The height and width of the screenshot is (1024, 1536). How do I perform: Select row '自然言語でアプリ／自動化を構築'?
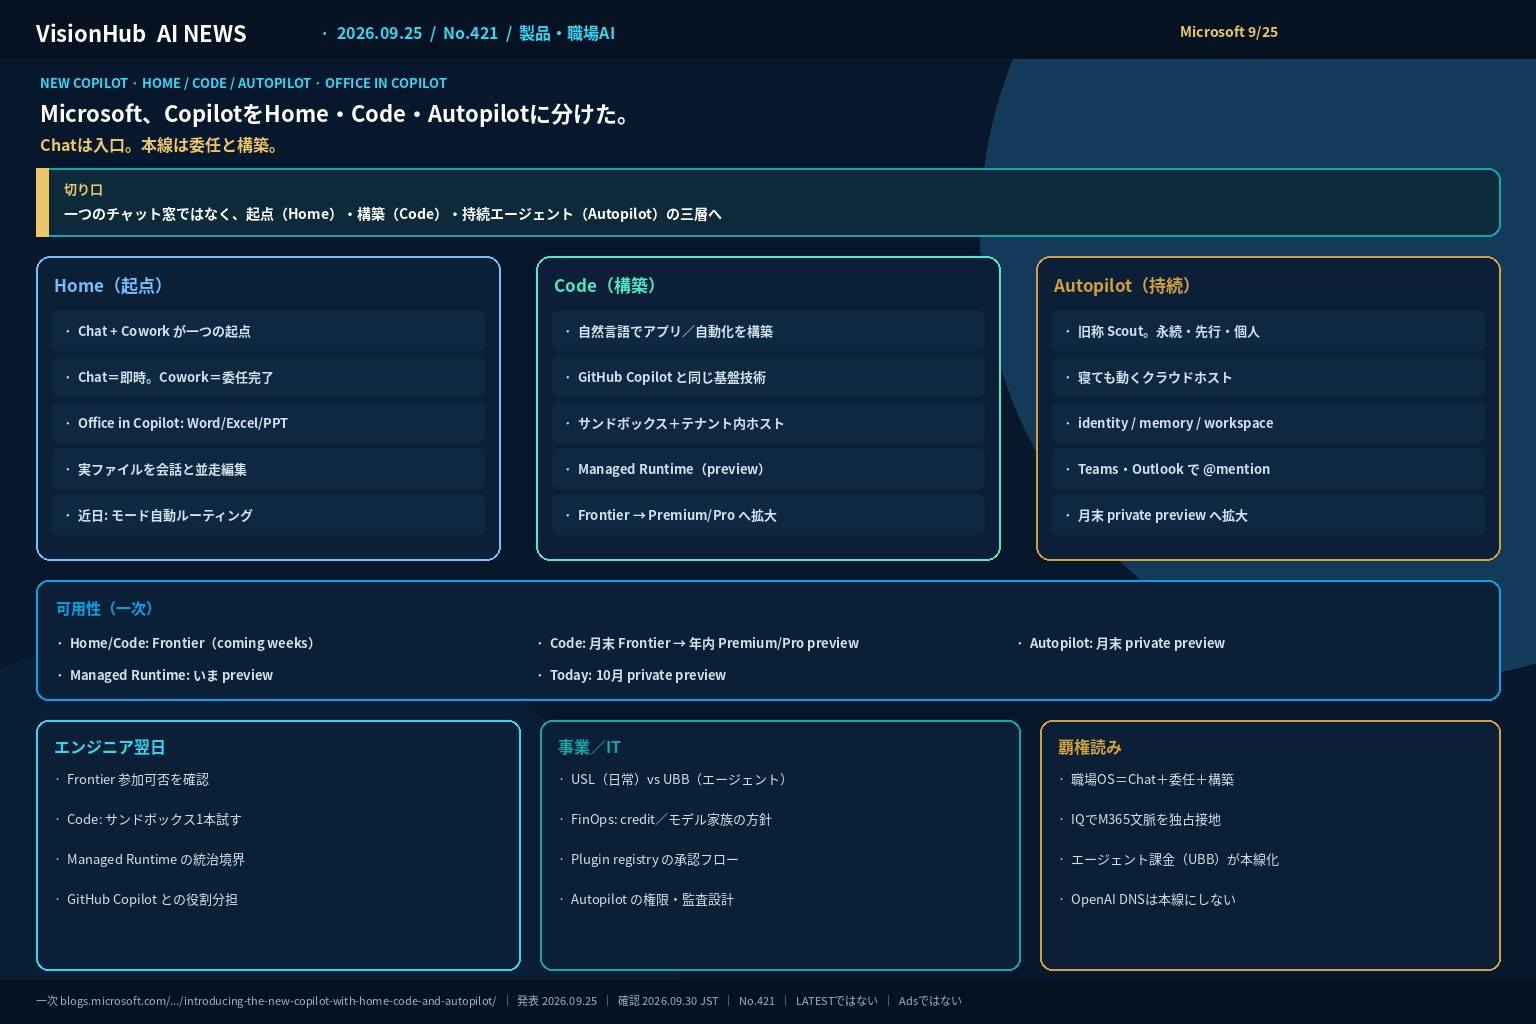tap(768, 331)
